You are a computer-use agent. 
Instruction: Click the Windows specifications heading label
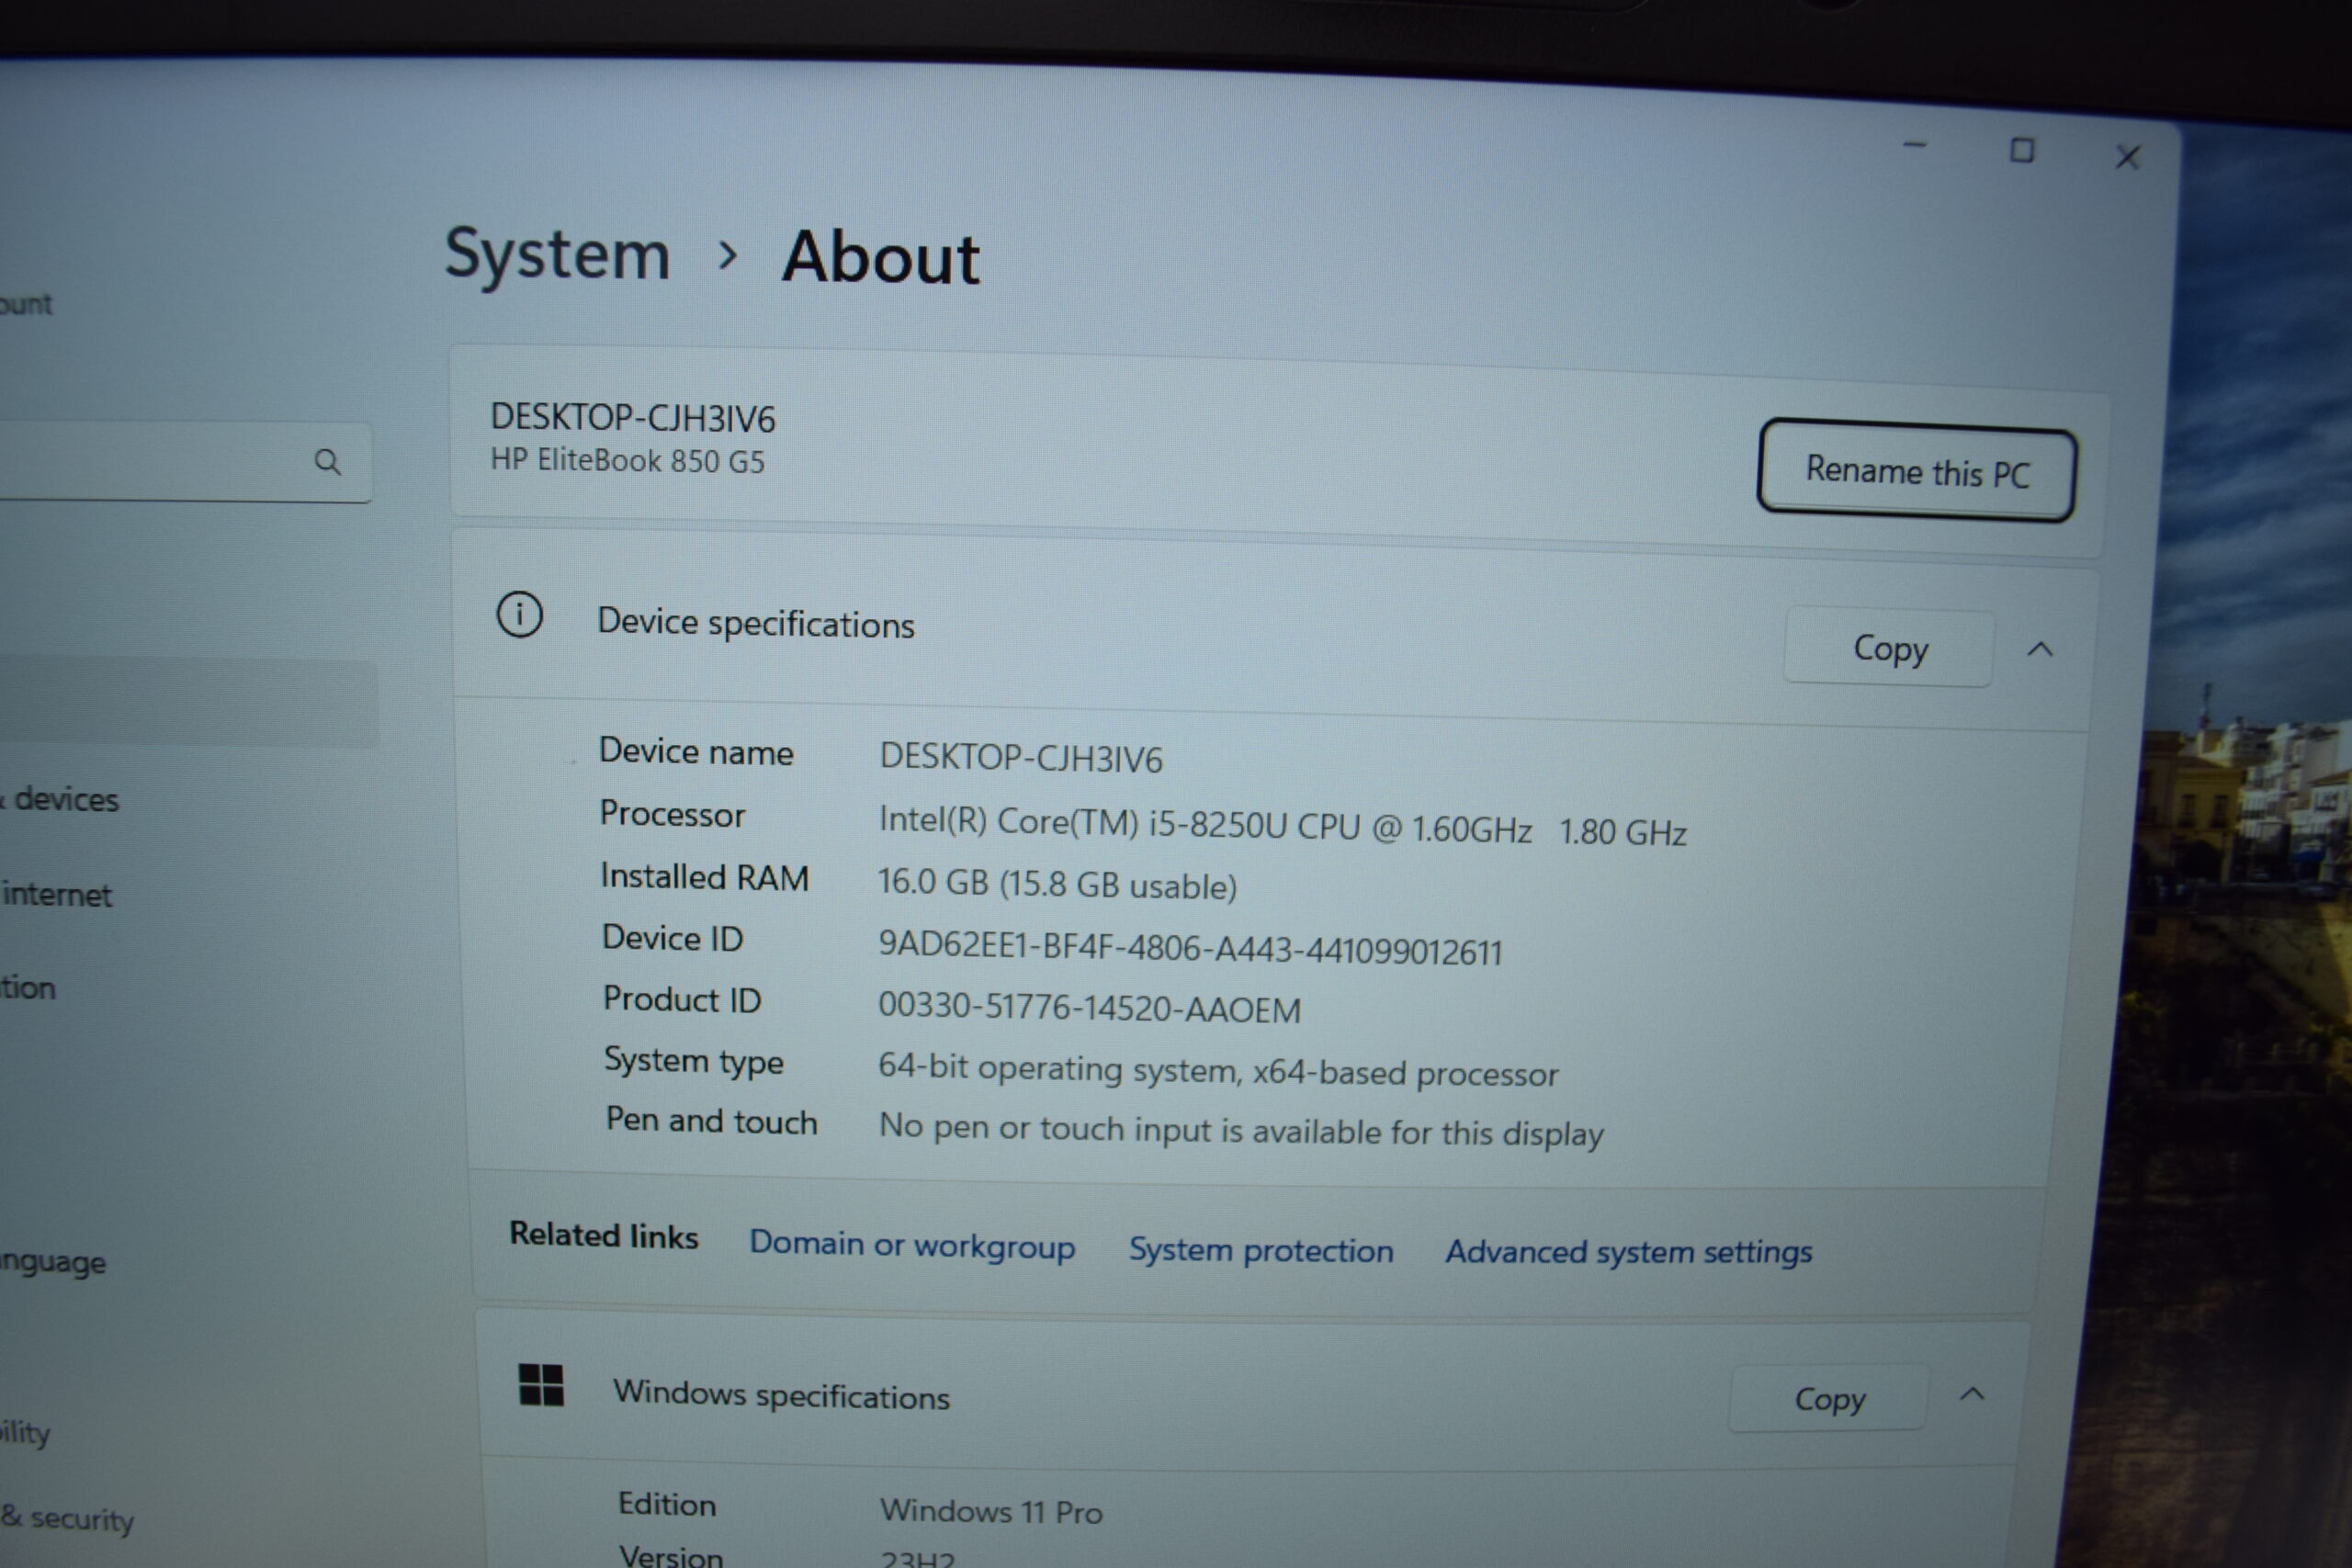[x=781, y=1394]
